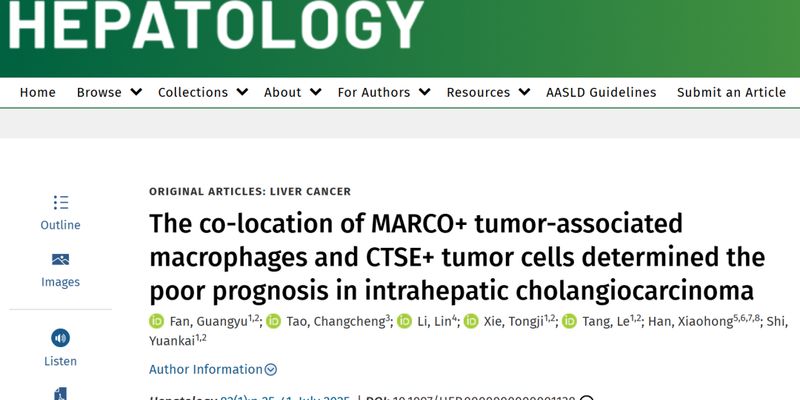800x400 pixels.
Task: Go to the Home menu item
Action: 38,92
